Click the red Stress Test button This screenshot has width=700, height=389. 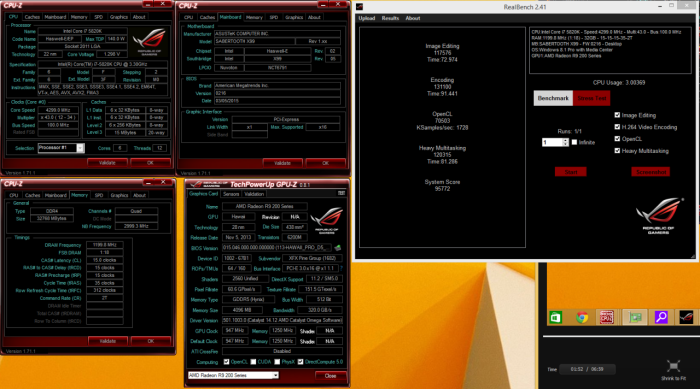[x=592, y=98]
